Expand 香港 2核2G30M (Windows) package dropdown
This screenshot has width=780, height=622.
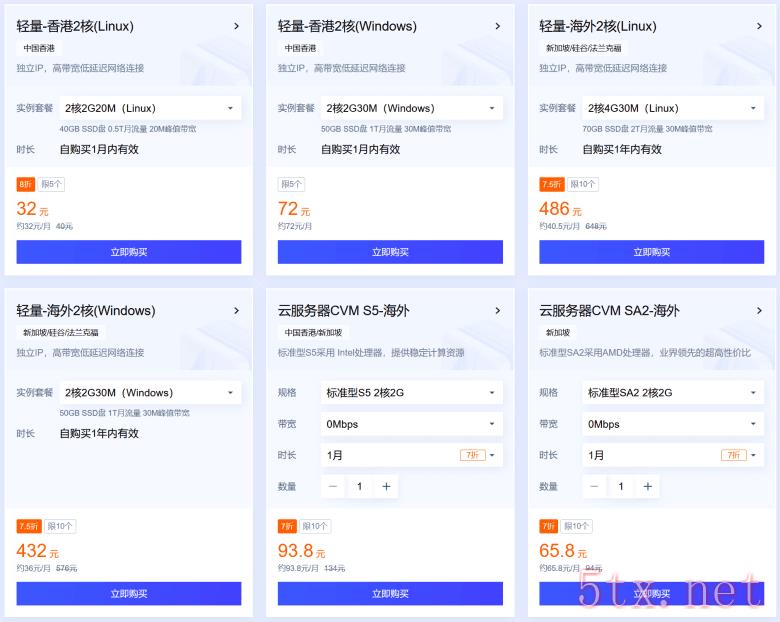(x=411, y=108)
